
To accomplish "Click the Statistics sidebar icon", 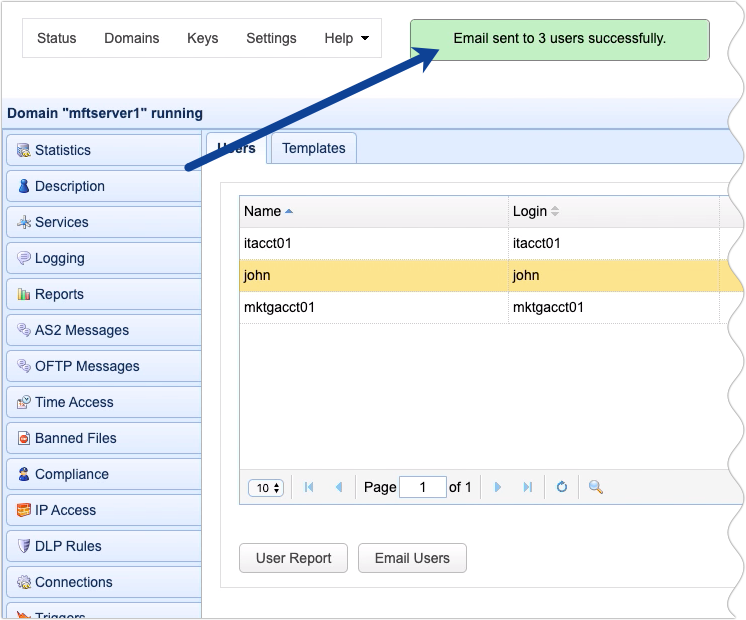I will click(x=23, y=150).
